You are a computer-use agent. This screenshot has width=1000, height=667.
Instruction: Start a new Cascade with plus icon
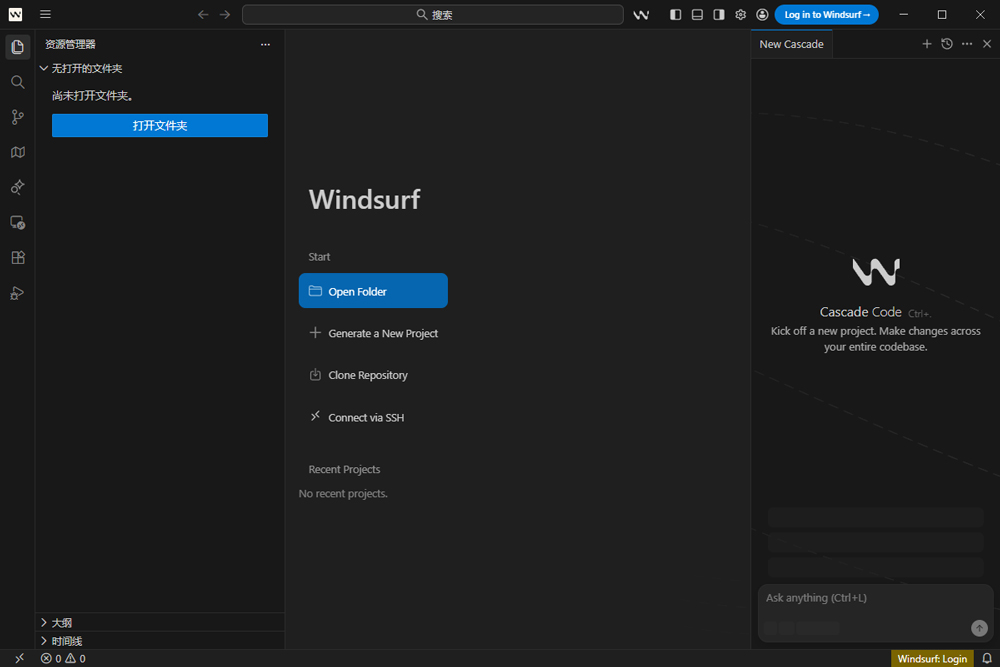coord(927,43)
